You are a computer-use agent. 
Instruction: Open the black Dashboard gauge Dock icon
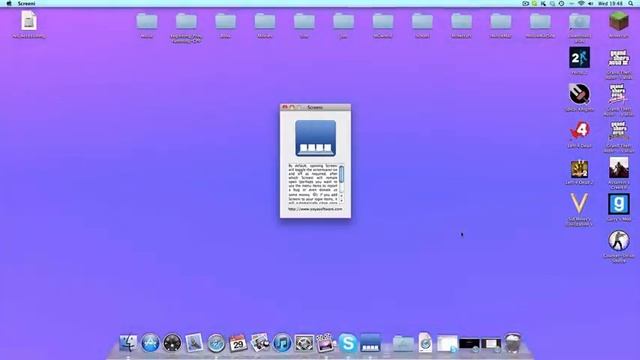(x=172, y=343)
